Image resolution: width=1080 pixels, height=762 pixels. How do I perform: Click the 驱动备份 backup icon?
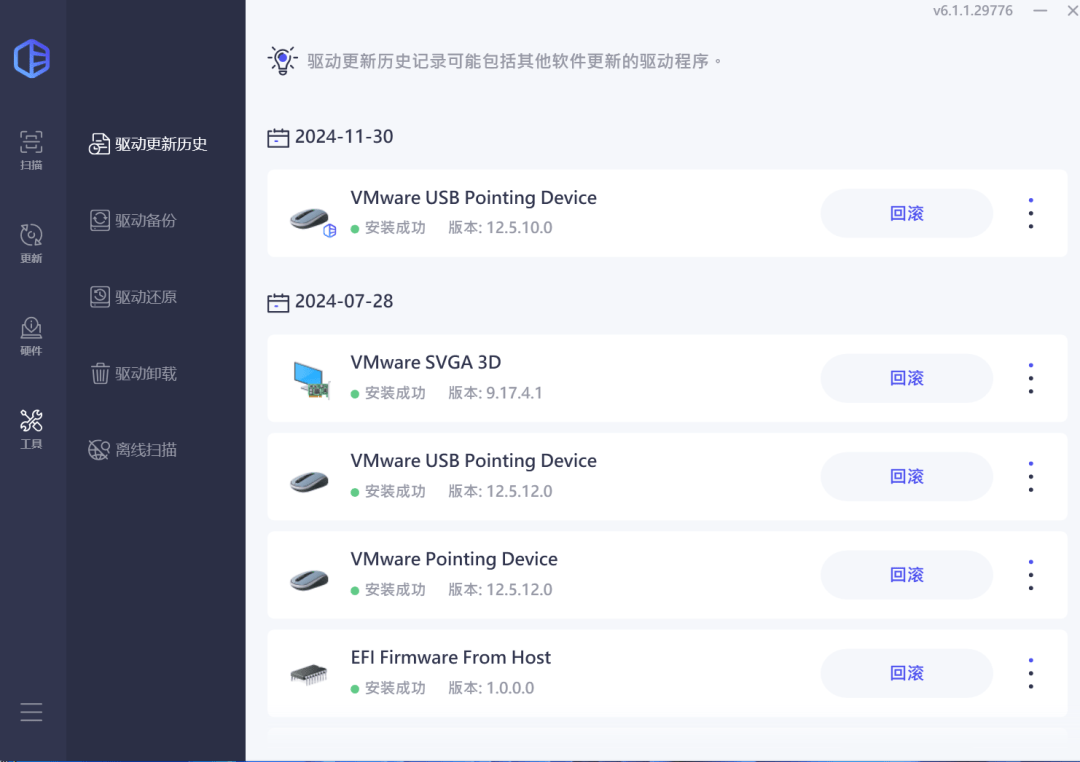pos(99,220)
